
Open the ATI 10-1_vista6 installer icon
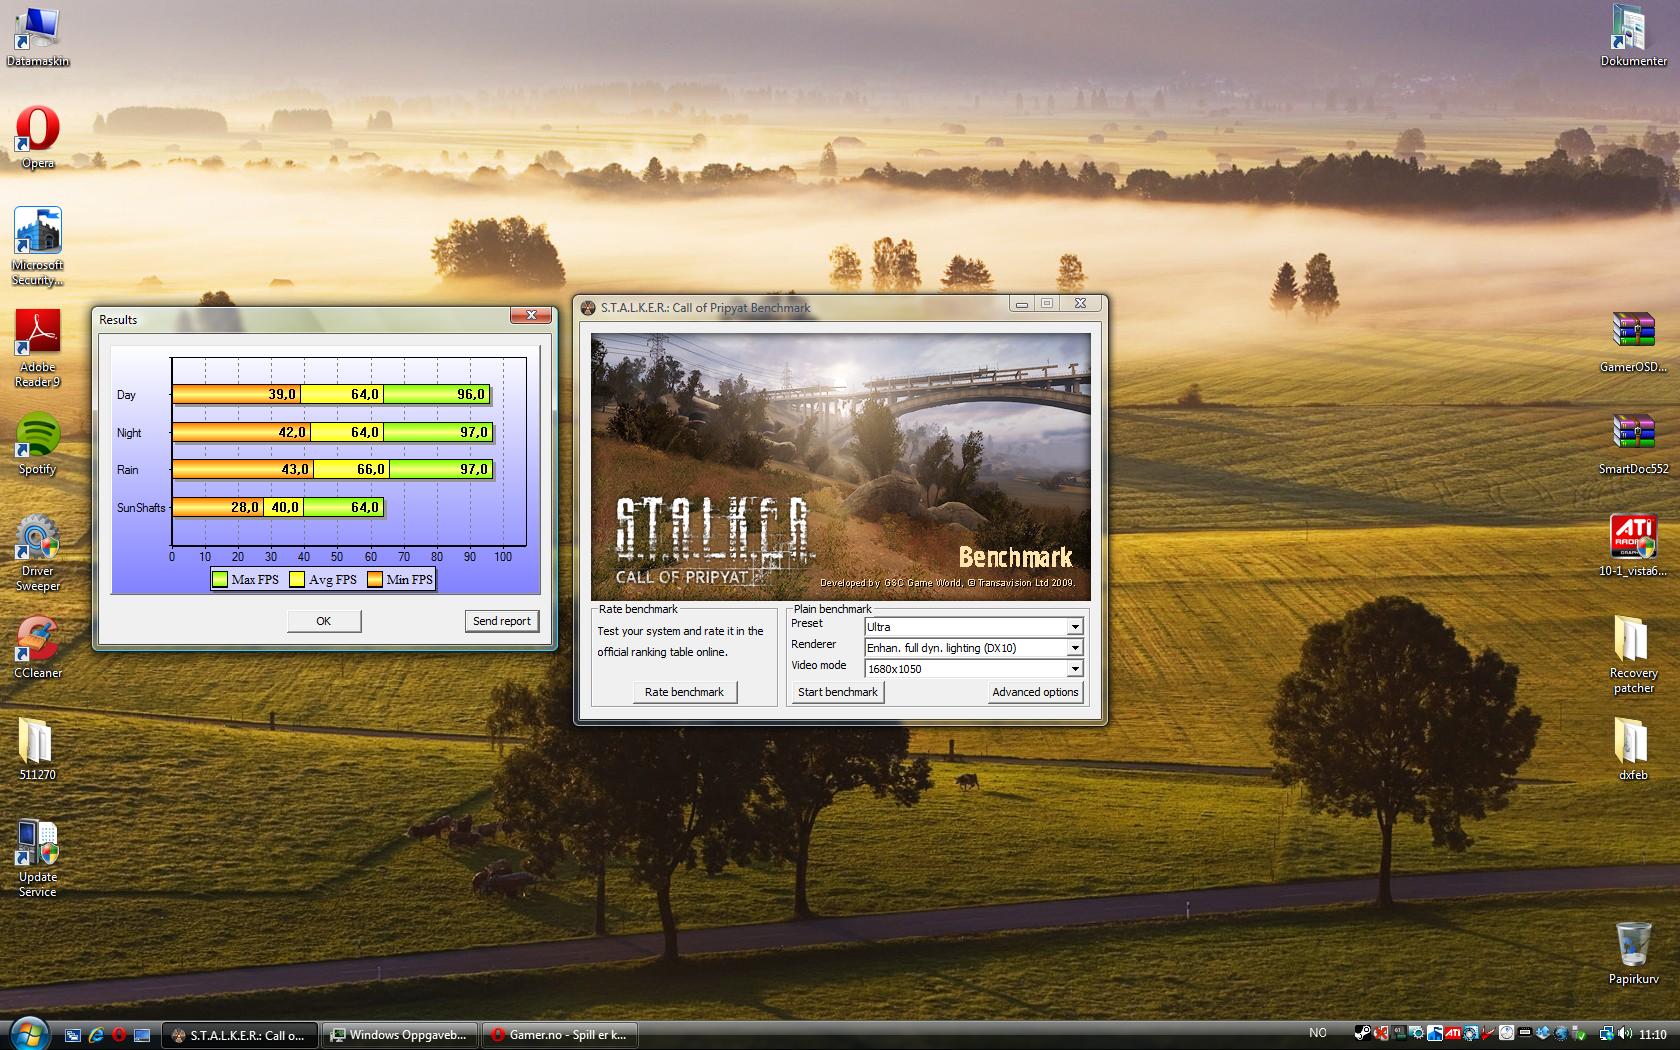1633,546
